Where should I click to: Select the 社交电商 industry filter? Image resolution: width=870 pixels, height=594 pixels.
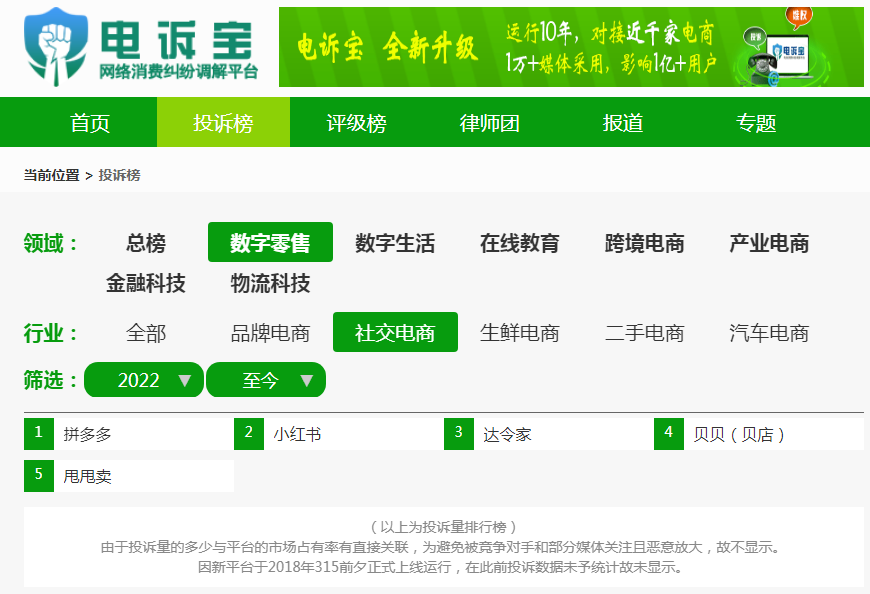[395, 332]
